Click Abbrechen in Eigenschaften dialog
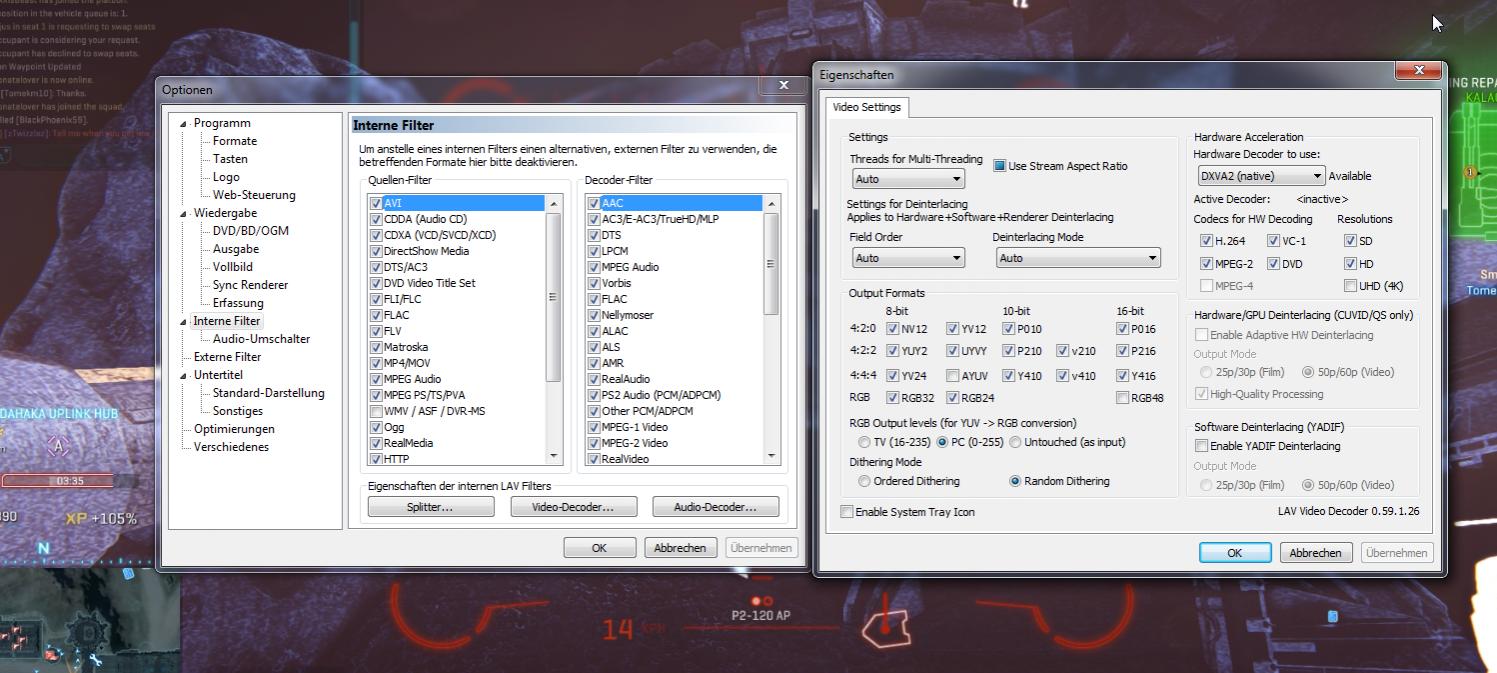This screenshot has height=673, width=1497. [1315, 553]
